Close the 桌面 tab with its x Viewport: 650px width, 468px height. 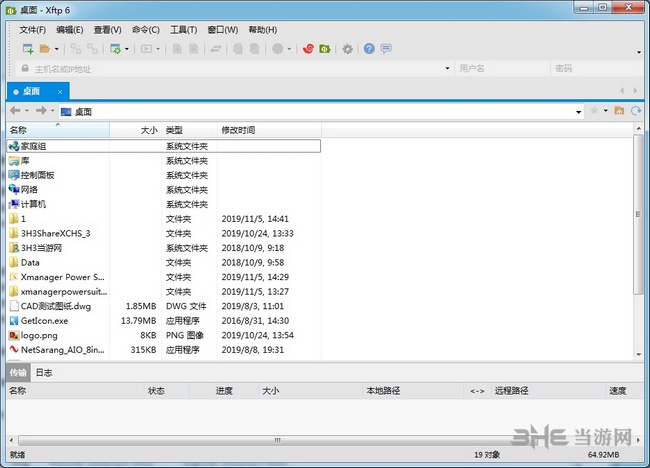(60, 92)
